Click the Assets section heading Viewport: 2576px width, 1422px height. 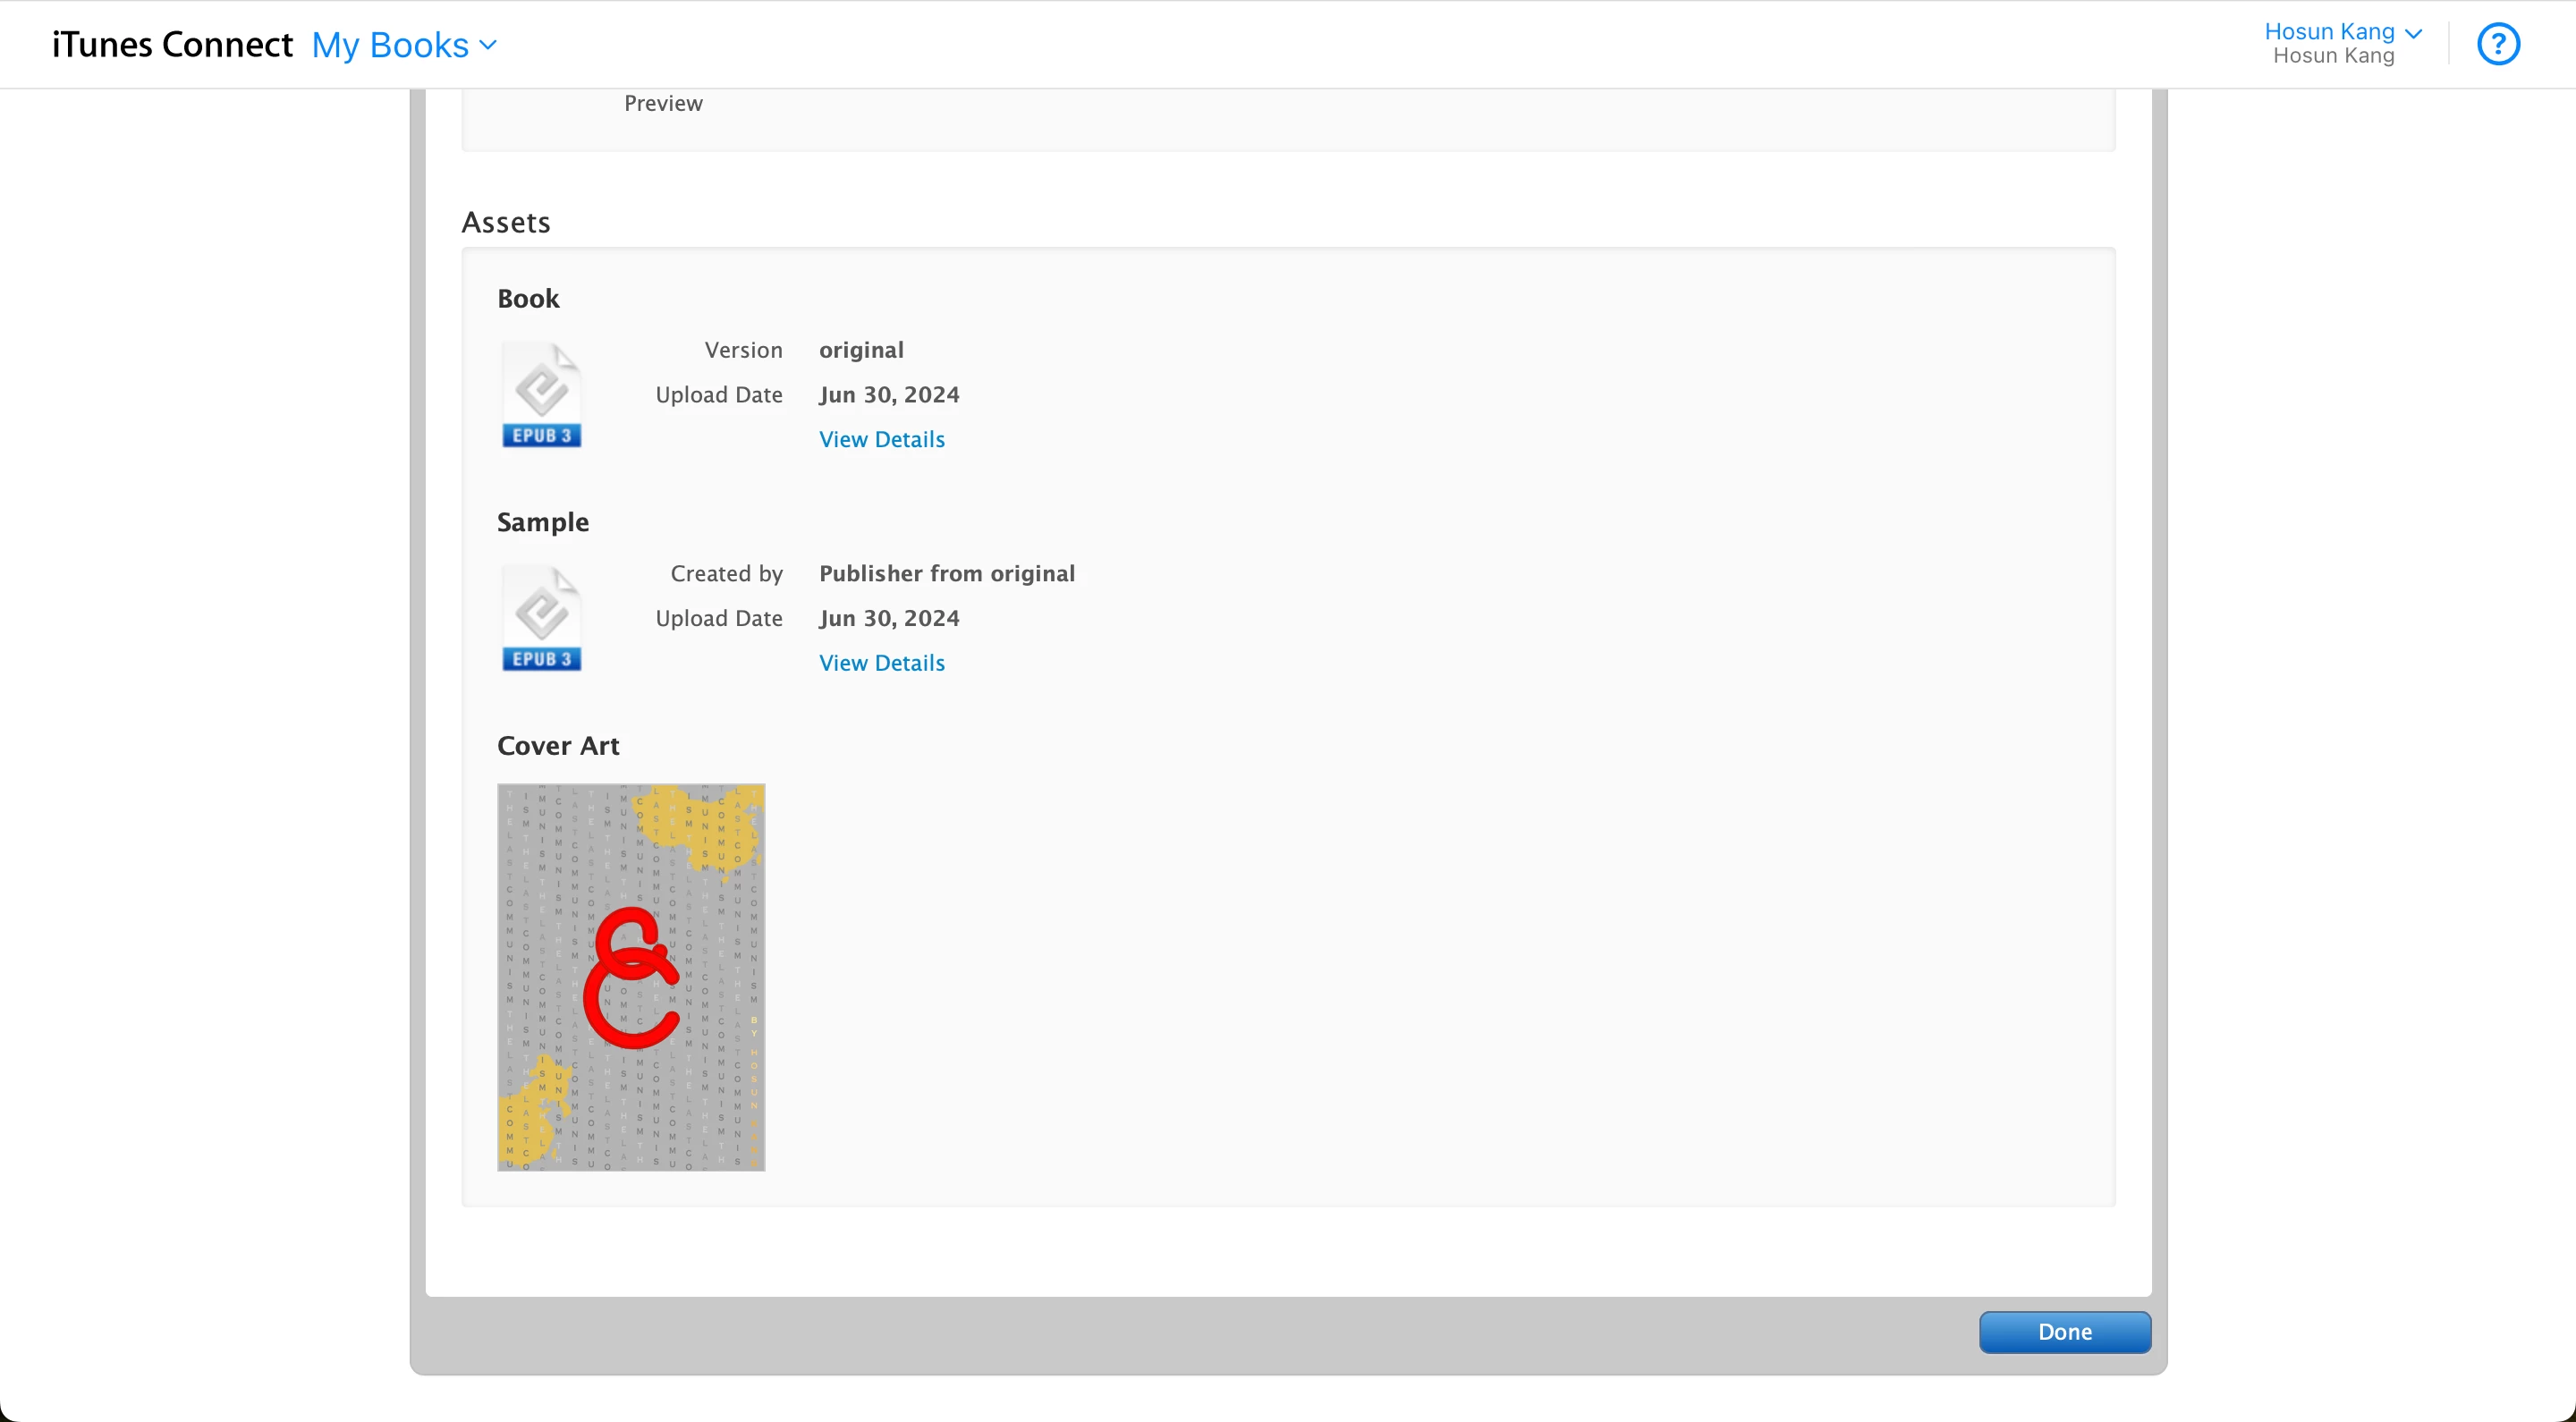coord(505,222)
